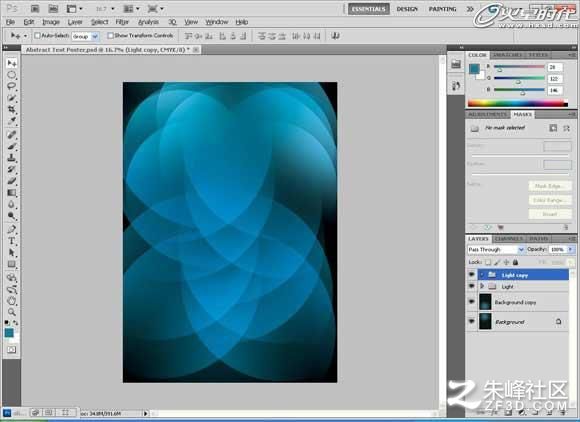Click the Background layer thumbnail
The width and height of the screenshot is (580, 422).
[x=485, y=321]
